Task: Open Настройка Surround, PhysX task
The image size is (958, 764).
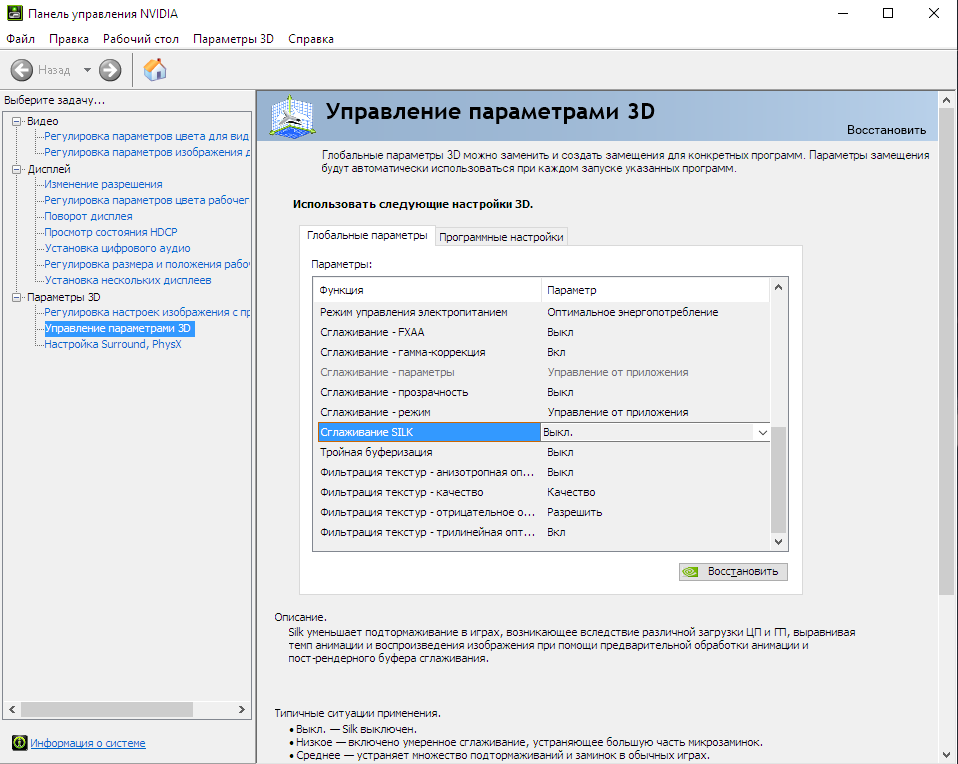Action: point(112,344)
